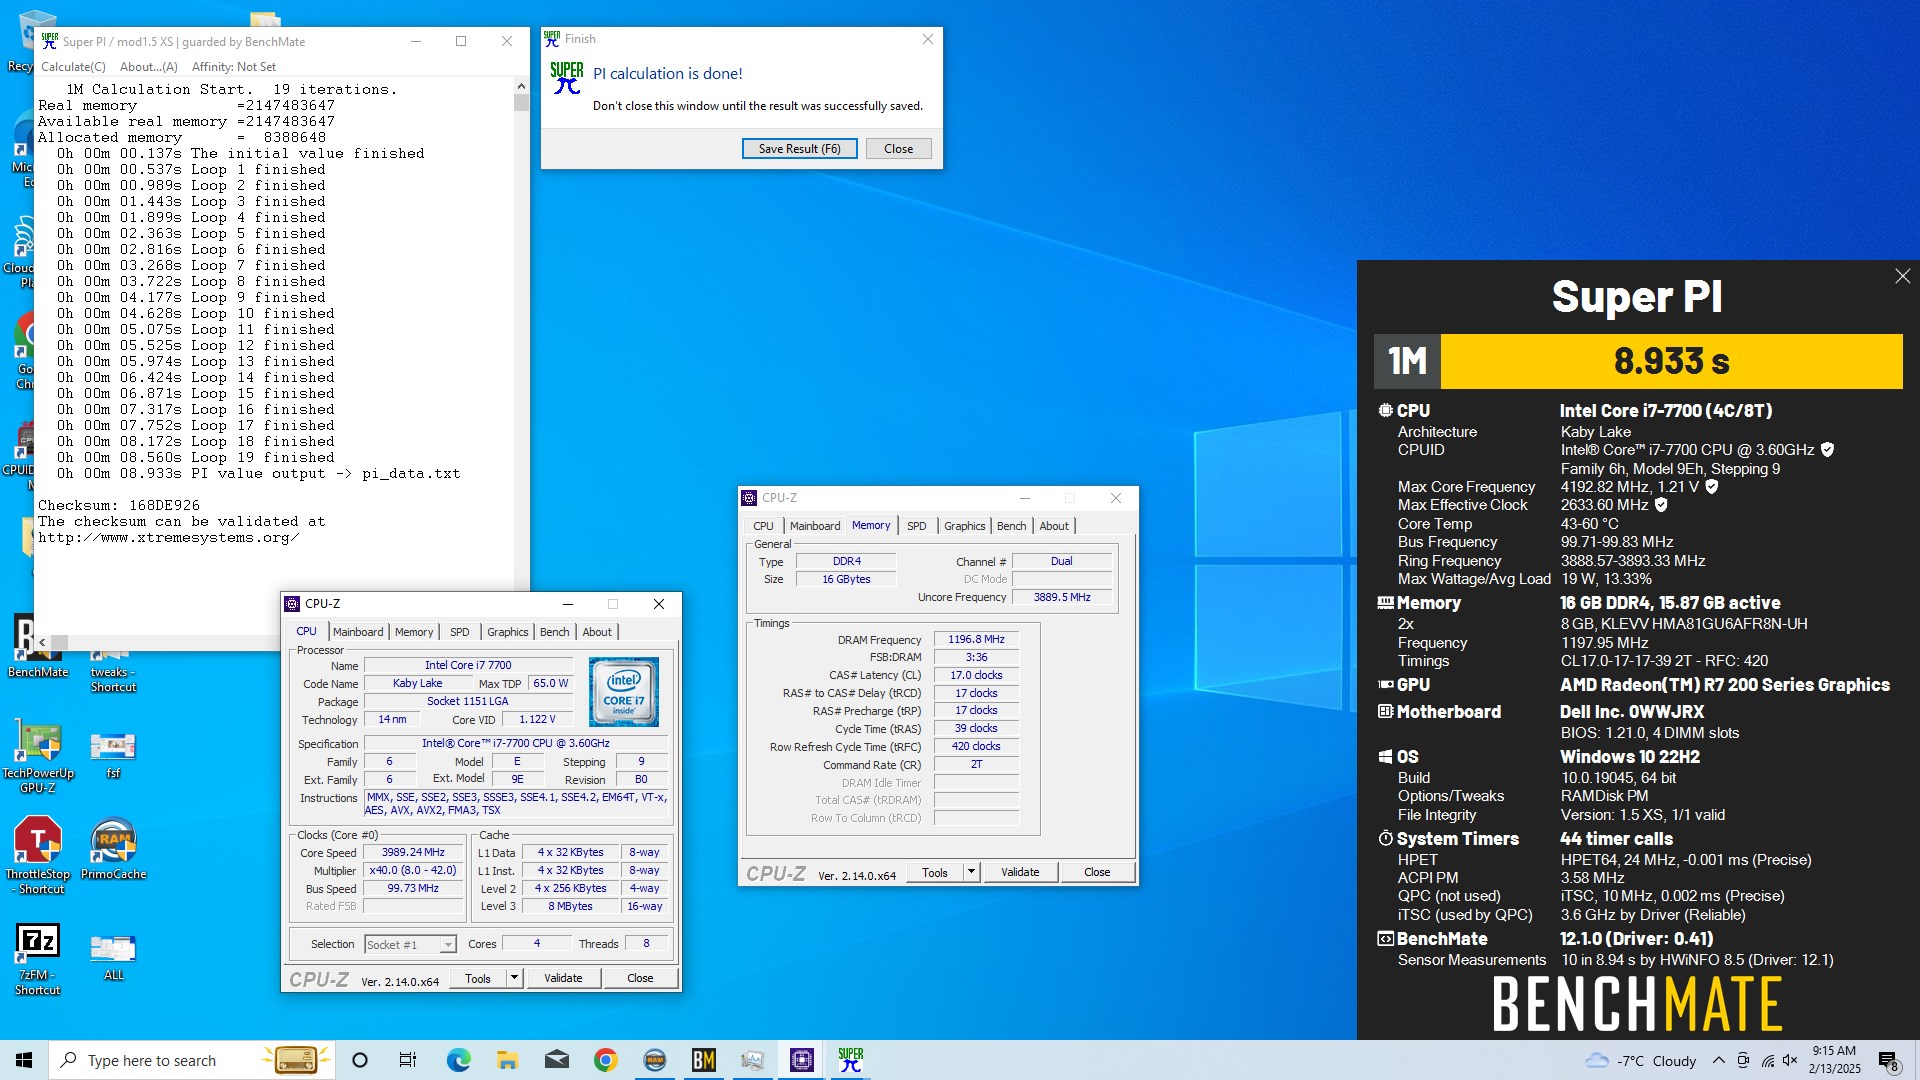
Task: Open the notification center icon
Action: coord(1888,1061)
